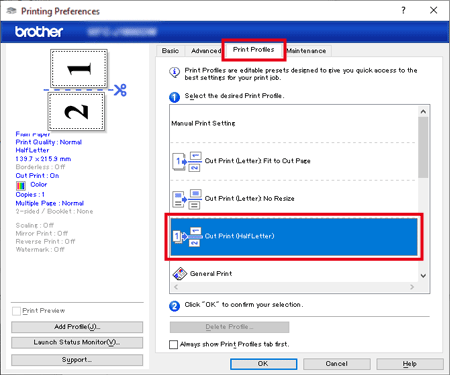Click the brother logo in the blue header

tap(39, 32)
